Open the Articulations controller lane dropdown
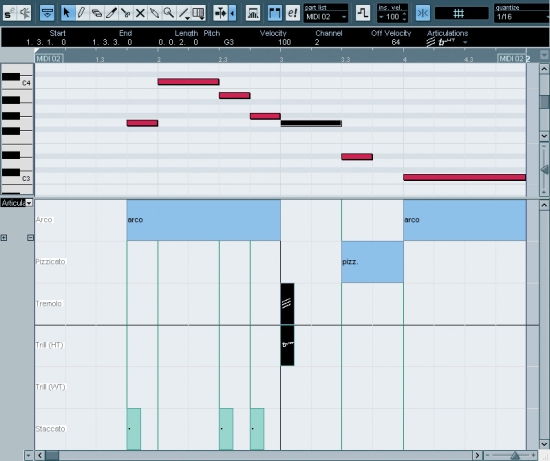 click(16, 203)
